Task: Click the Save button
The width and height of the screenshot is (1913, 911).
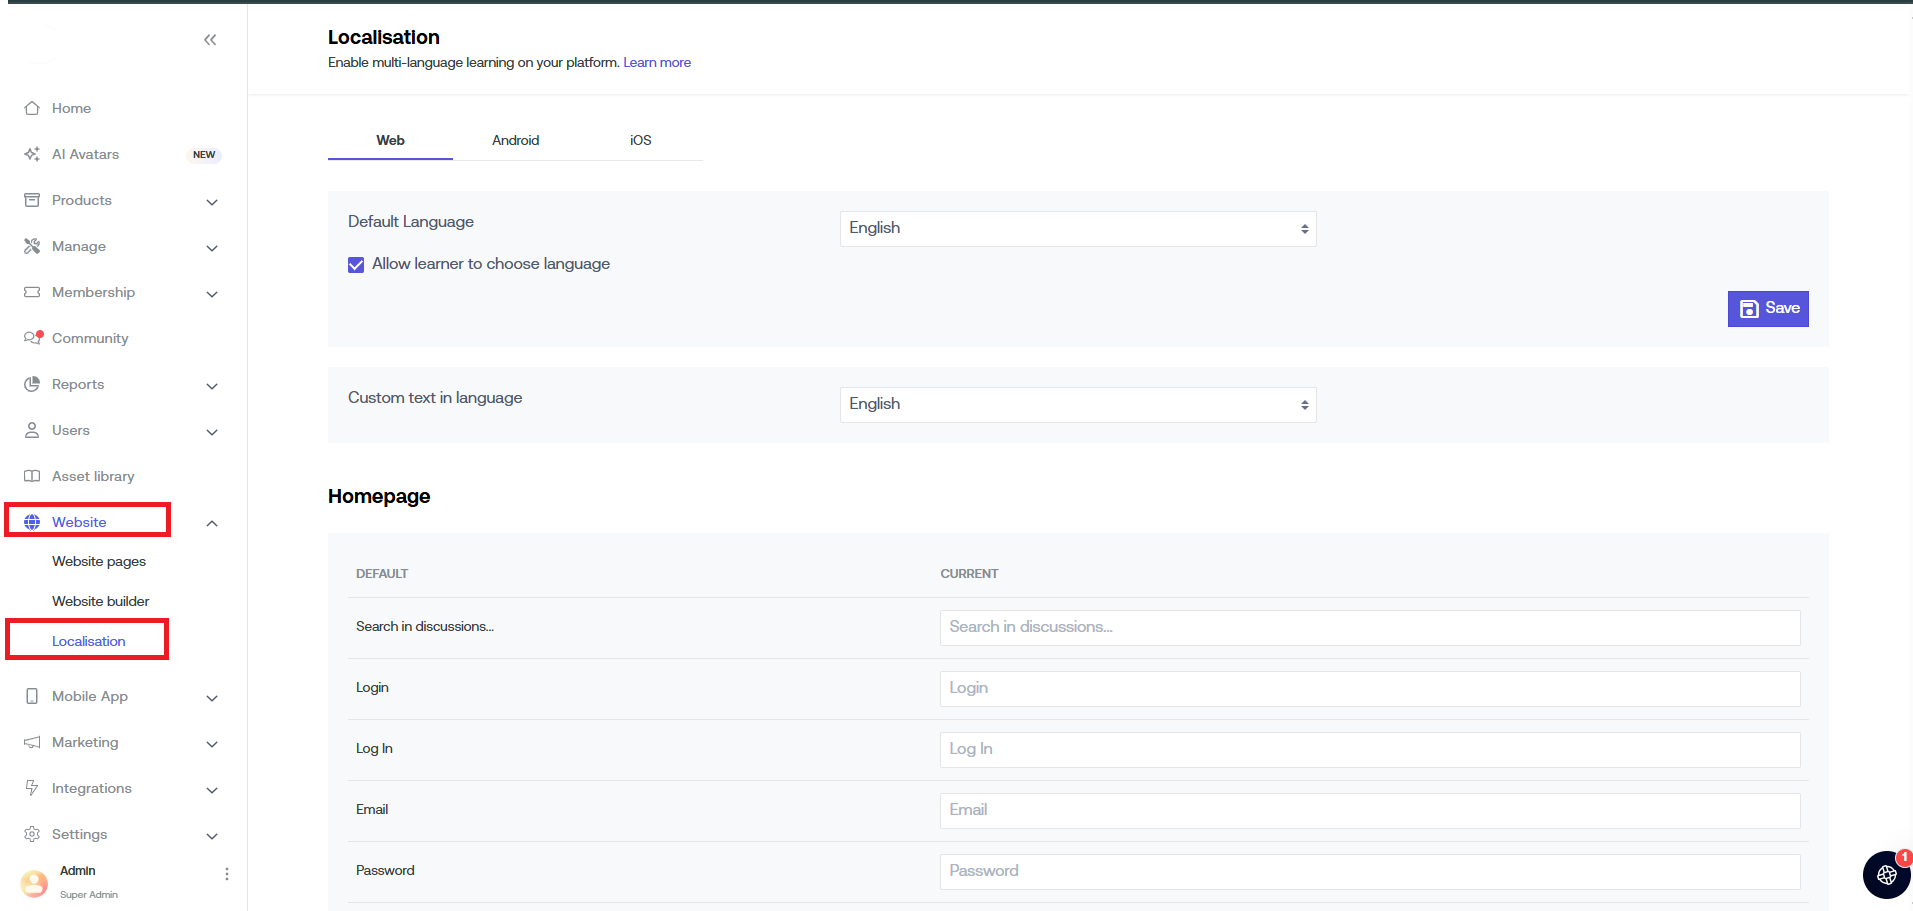Action: click(1767, 309)
